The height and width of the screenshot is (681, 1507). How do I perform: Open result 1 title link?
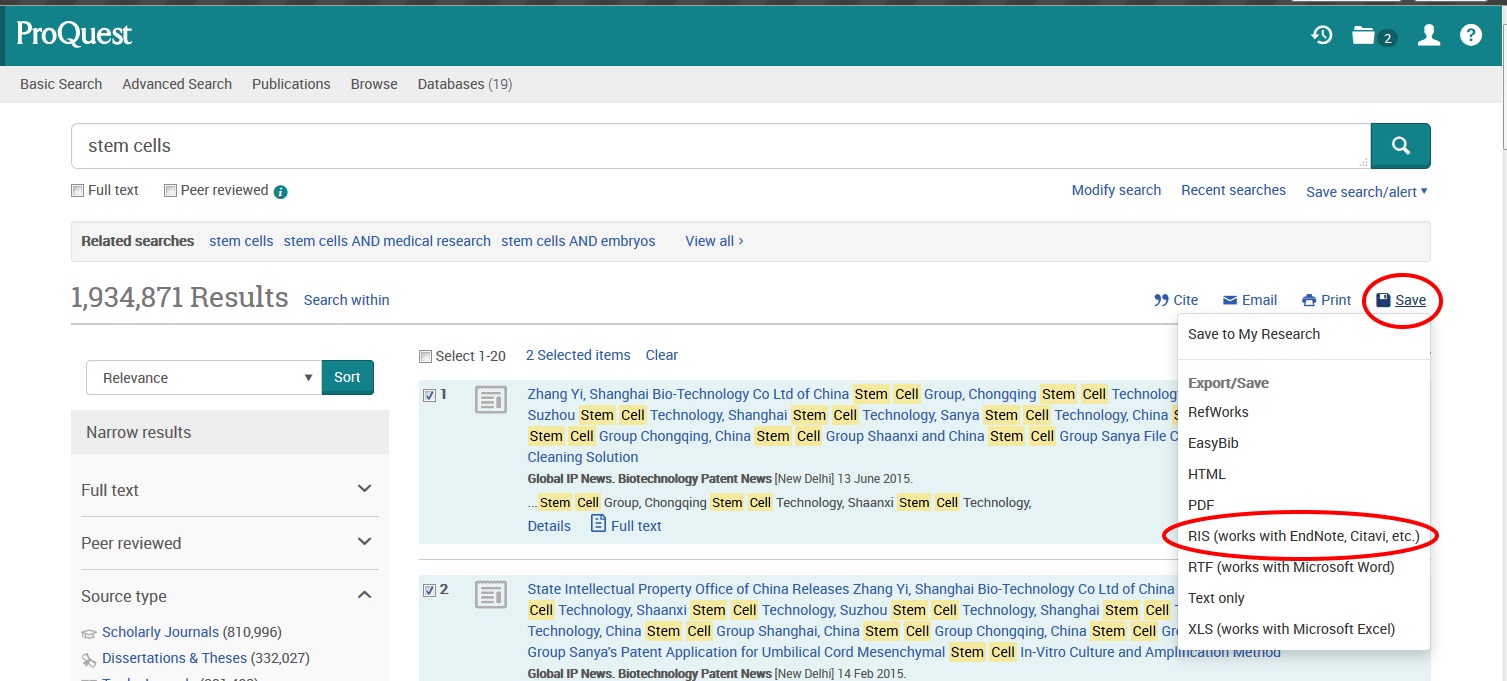point(852,425)
